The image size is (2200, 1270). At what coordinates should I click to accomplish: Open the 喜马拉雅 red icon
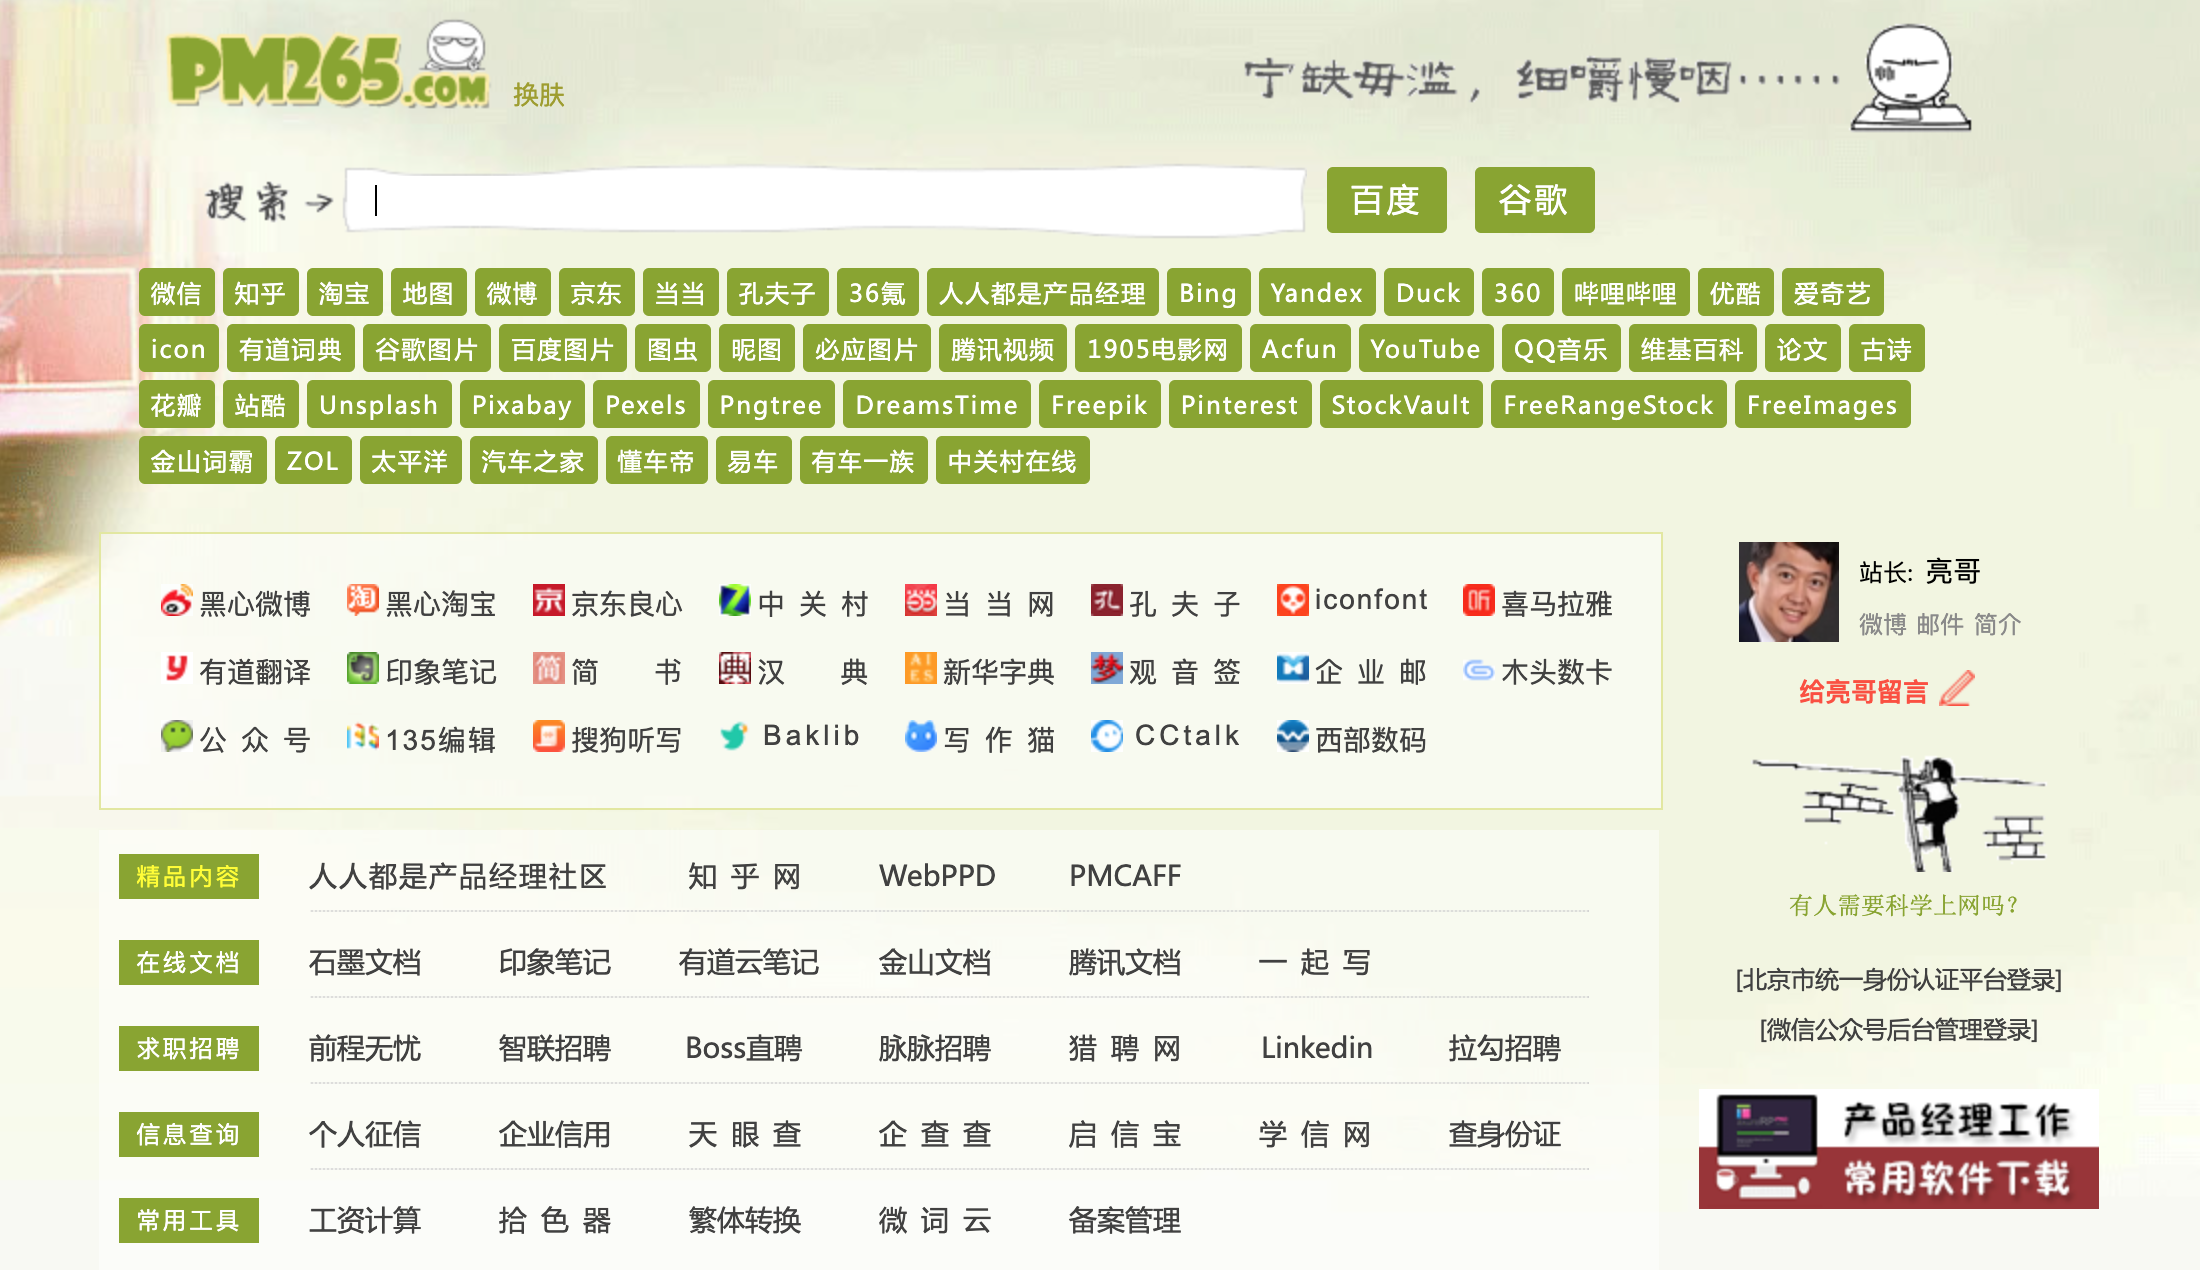[1478, 600]
